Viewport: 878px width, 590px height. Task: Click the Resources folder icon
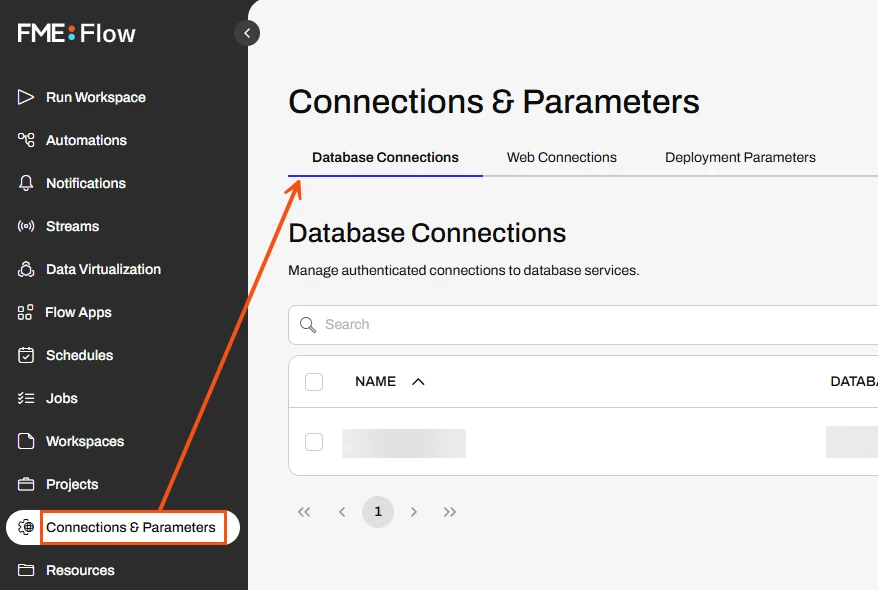[26, 570]
